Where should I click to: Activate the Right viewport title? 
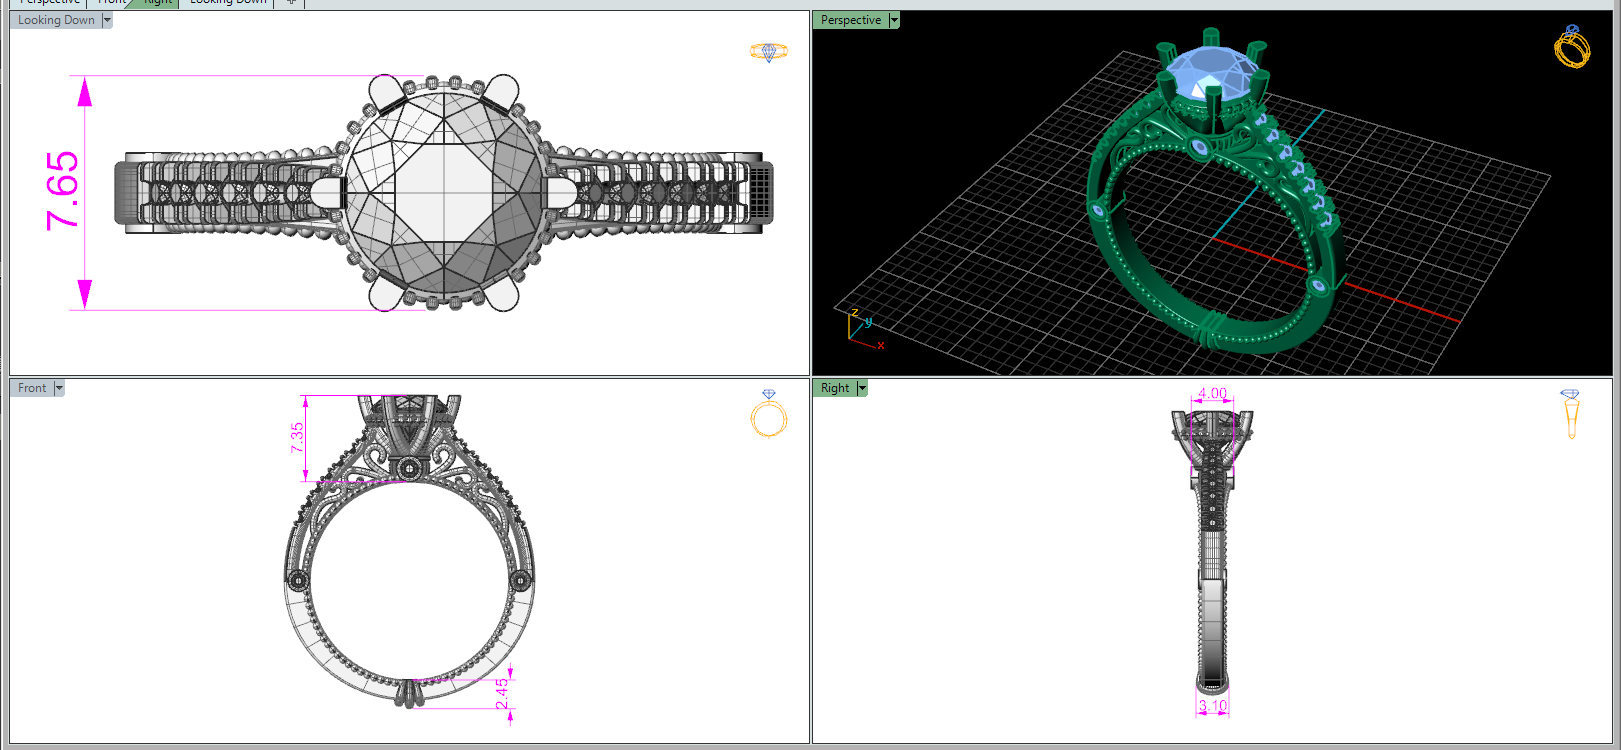coord(835,388)
